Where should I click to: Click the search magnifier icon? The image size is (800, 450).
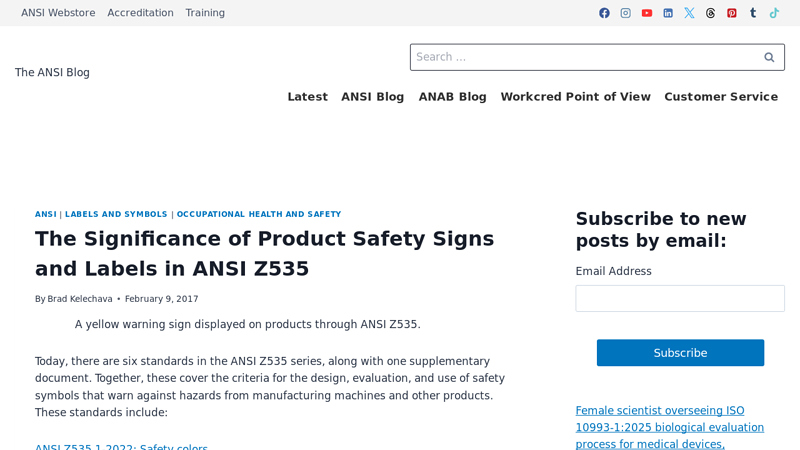point(769,57)
